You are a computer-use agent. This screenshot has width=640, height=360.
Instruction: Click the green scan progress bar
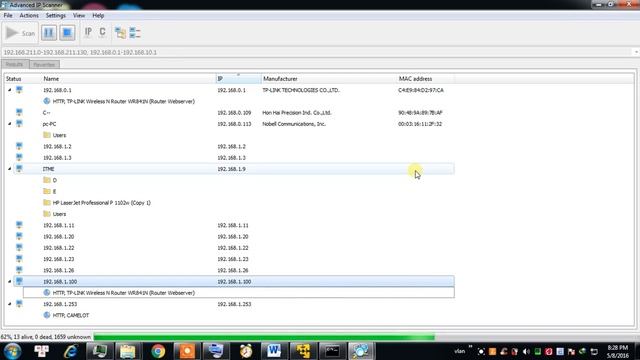click(x=264, y=337)
